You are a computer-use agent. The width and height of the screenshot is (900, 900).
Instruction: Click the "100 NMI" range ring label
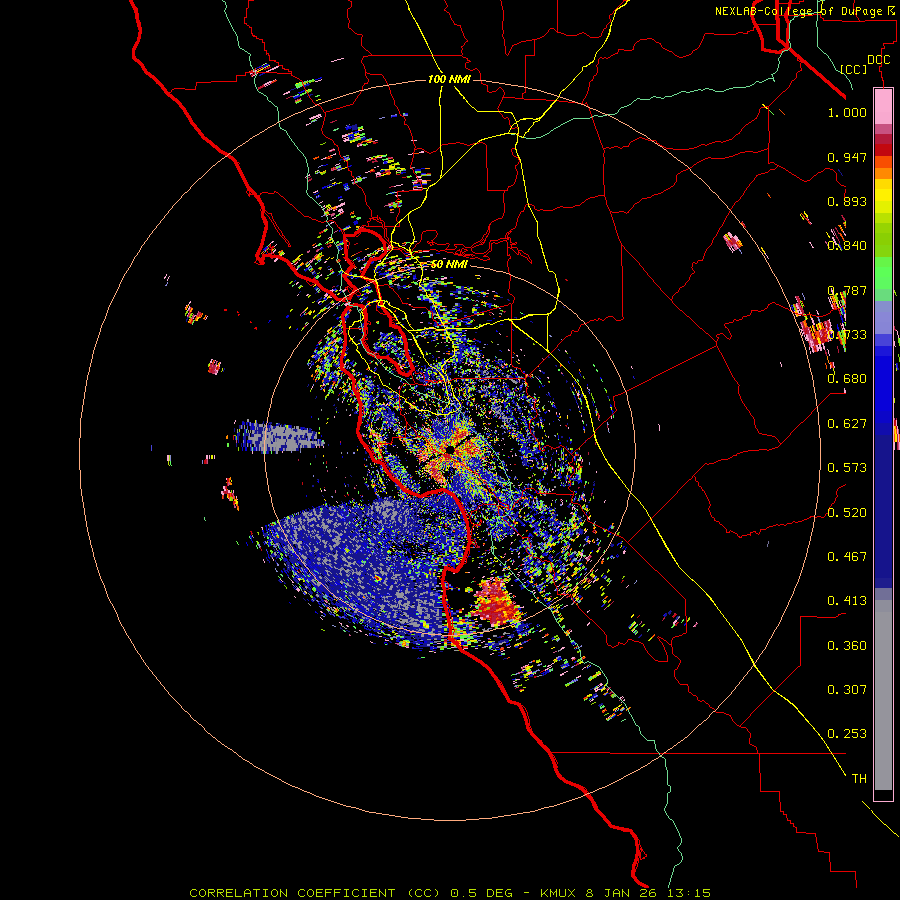[449, 79]
